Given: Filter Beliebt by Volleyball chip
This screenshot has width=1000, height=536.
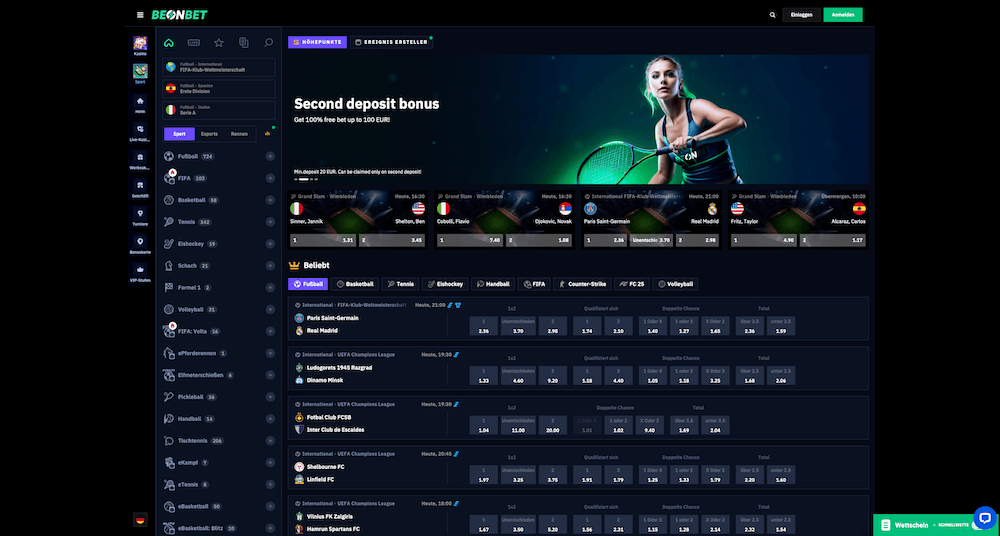Looking at the screenshot, I should click(x=675, y=284).
